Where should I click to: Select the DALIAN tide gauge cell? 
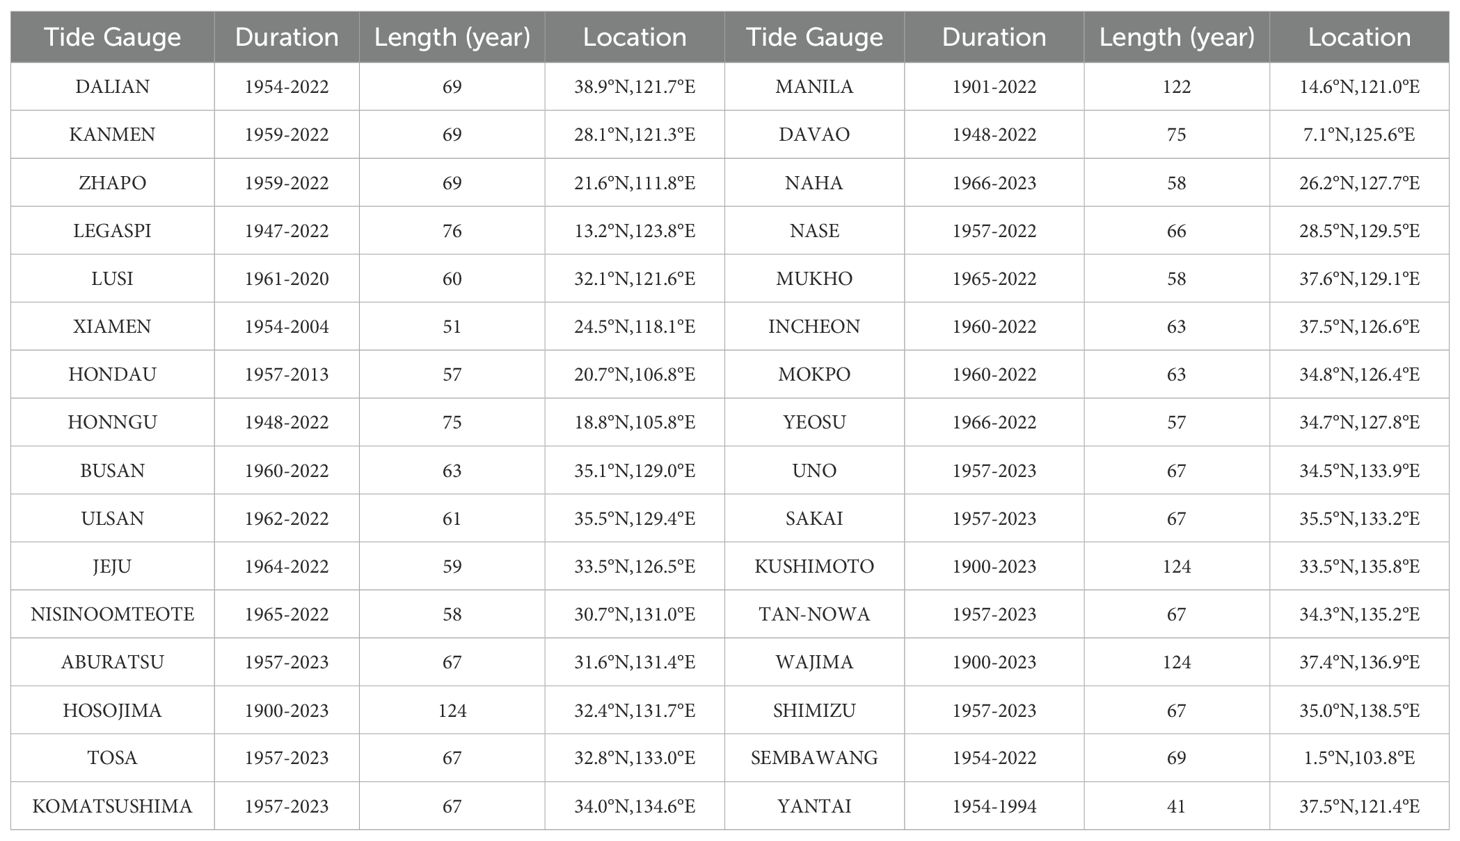[x=112, y=87]
